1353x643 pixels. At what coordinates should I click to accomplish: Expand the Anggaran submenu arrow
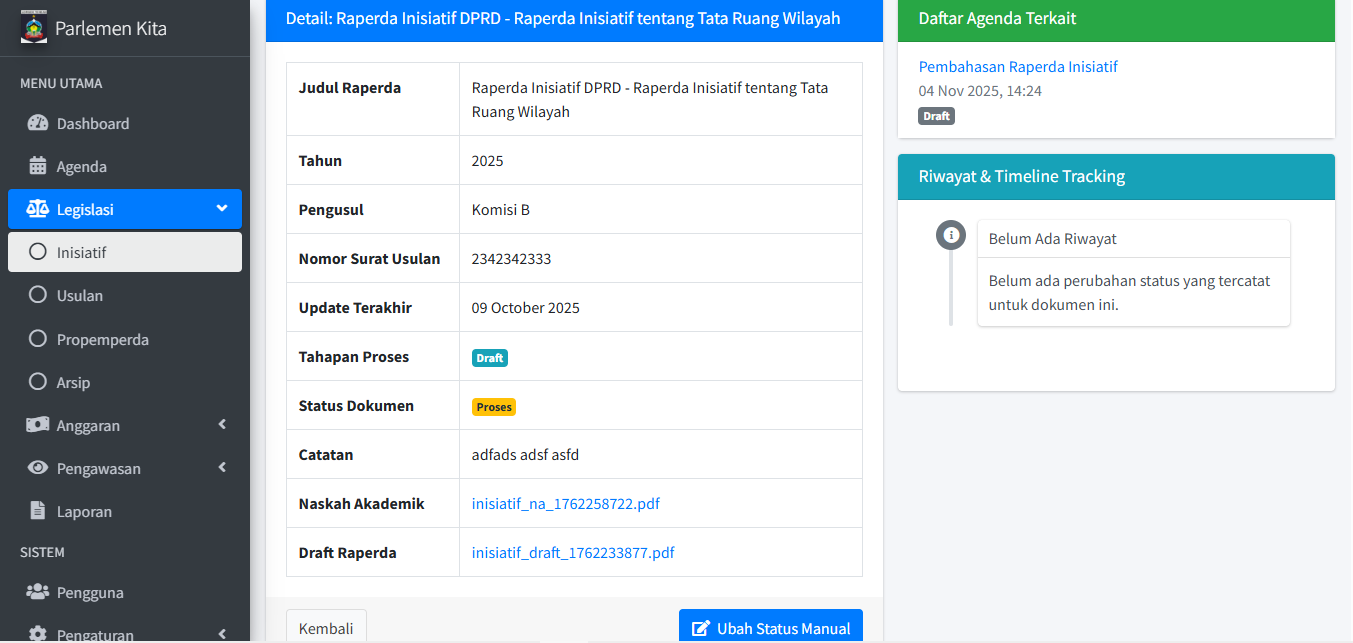coord(222,425)
